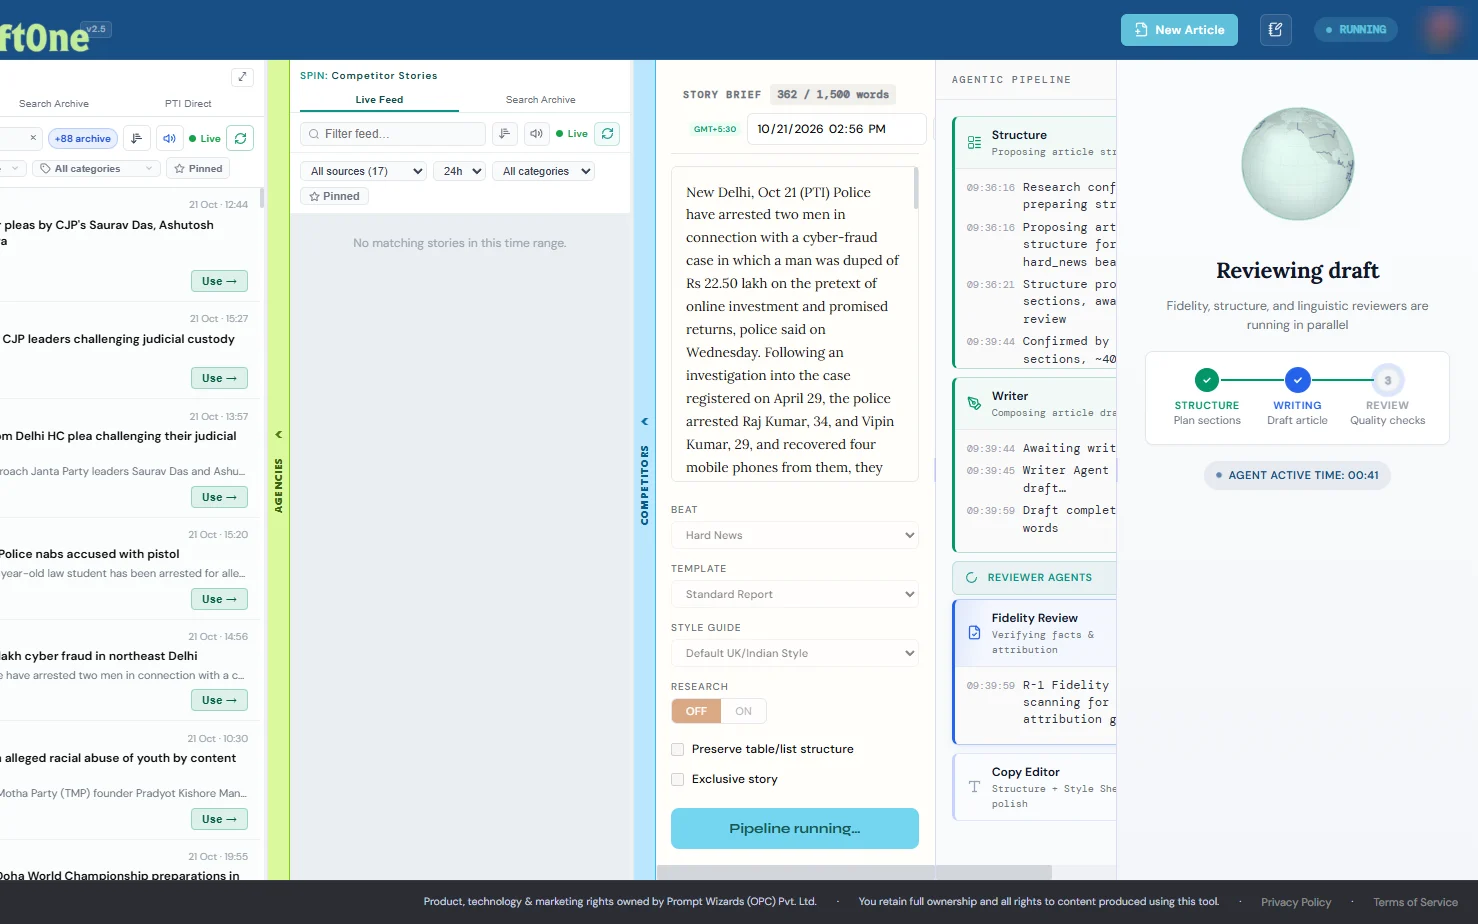Viewport: 1478px width, 924px height.
Task: Open the Beat dropdown showing Hard News
Action: pyautogui.click(x=795, y=535)
